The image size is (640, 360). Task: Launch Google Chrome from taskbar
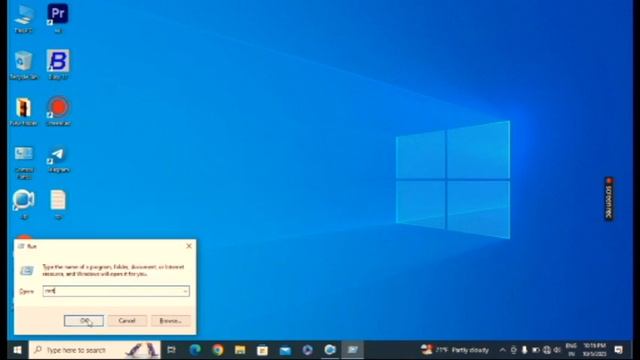click(218, 350)
